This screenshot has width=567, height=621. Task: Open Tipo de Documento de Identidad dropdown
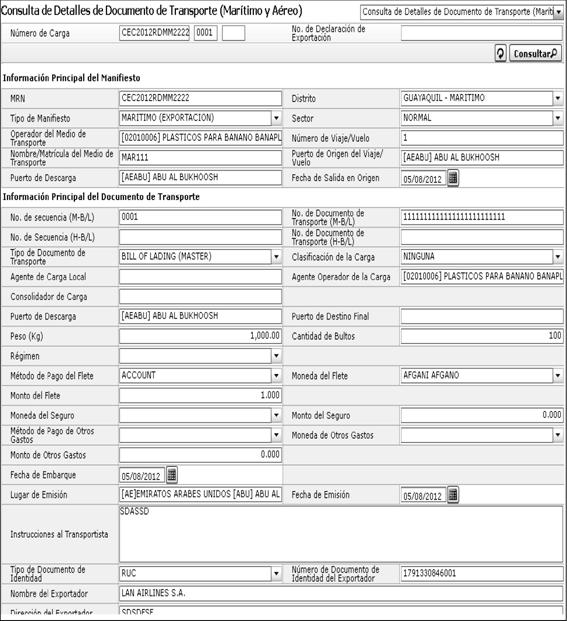click(276, 573)
